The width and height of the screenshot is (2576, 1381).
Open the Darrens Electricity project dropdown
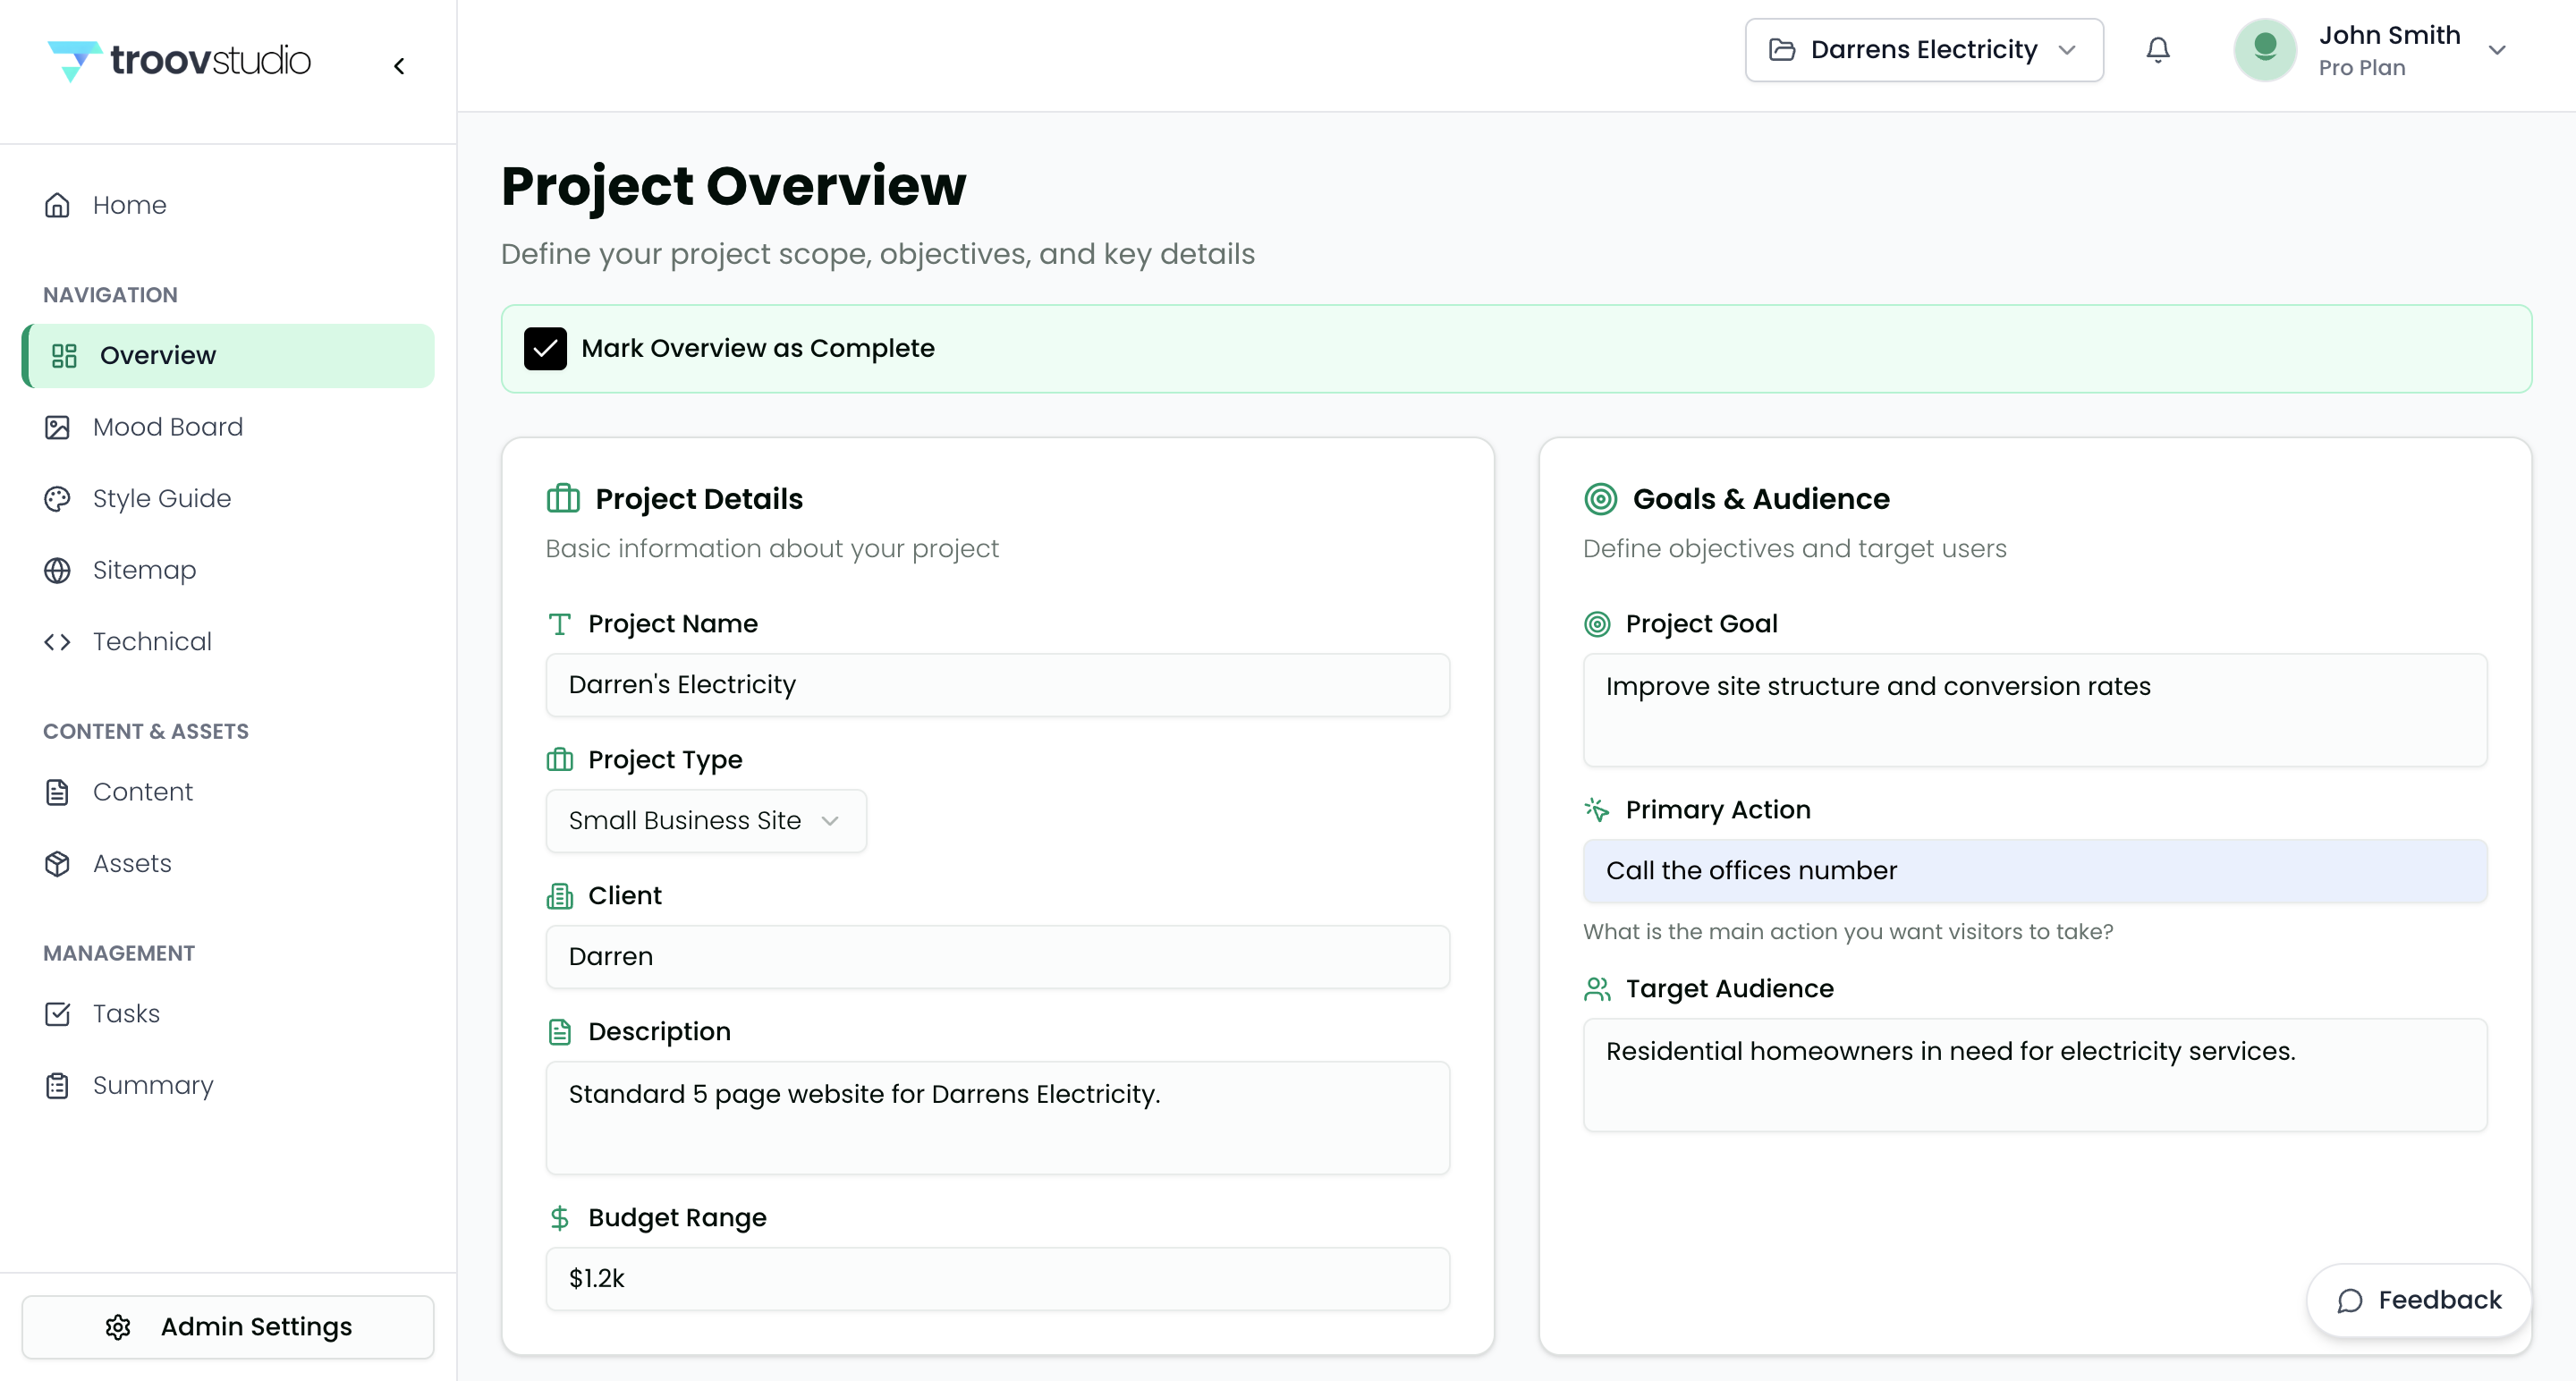point(1923,50)
